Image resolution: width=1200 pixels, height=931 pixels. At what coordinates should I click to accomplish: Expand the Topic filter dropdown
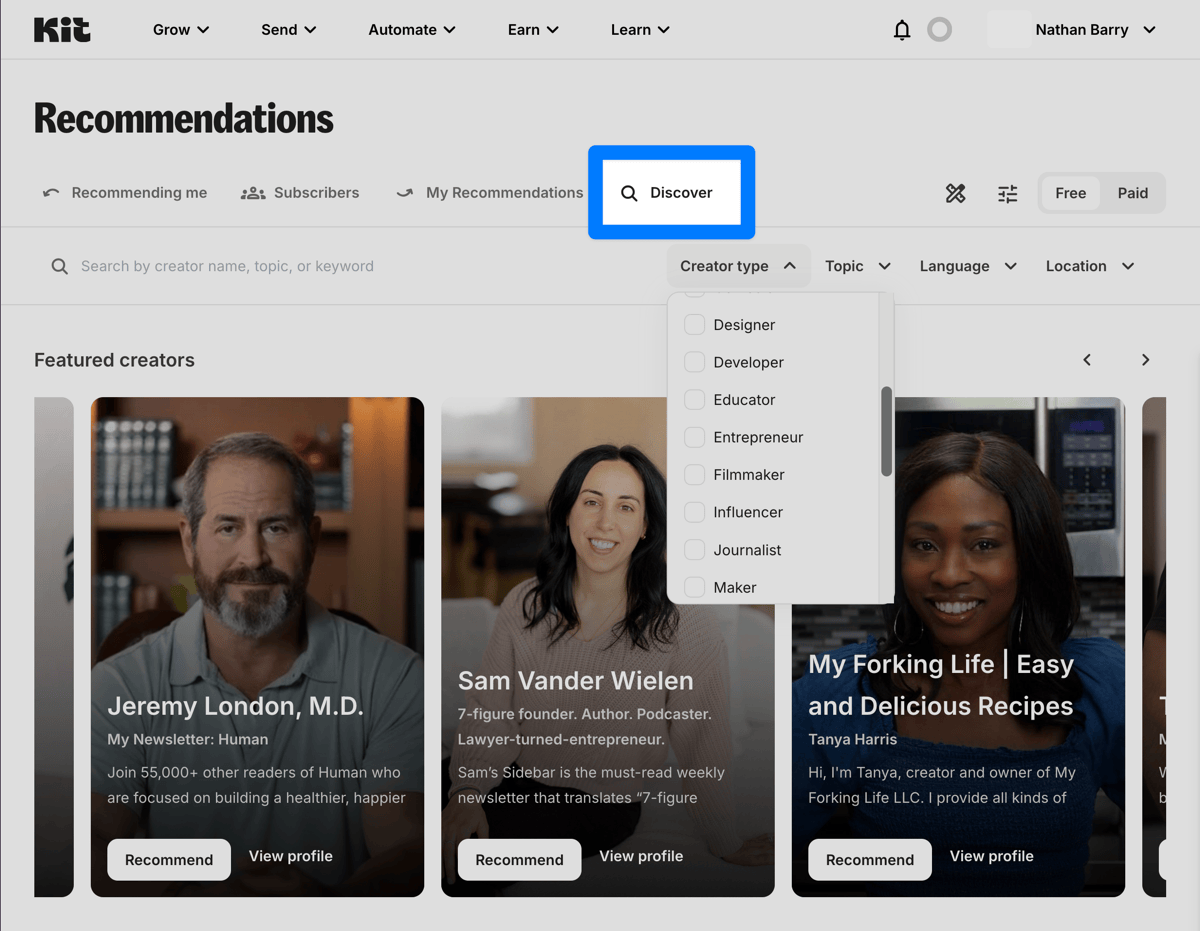[857, 266]
